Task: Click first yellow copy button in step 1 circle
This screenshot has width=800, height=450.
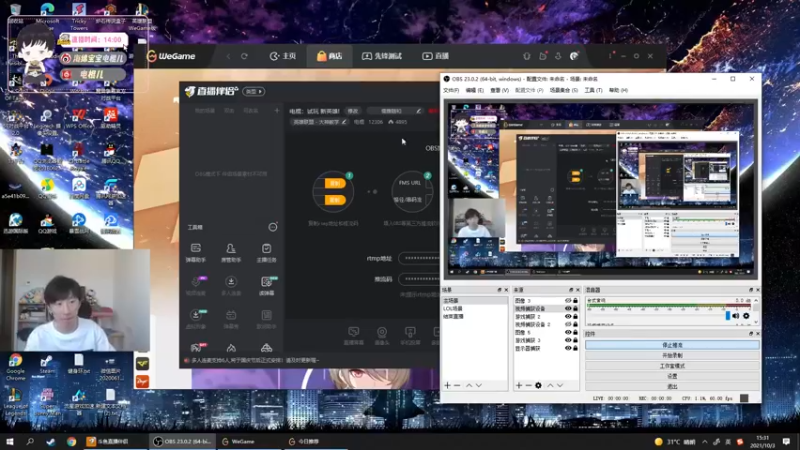Action: [335, 184]
